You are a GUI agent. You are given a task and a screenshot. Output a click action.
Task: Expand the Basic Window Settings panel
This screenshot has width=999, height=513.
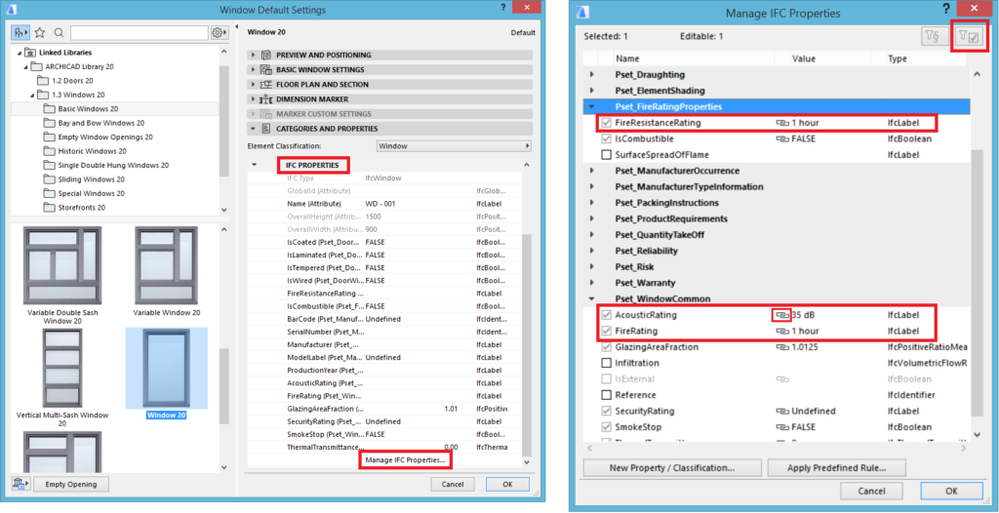pos(254,69)
